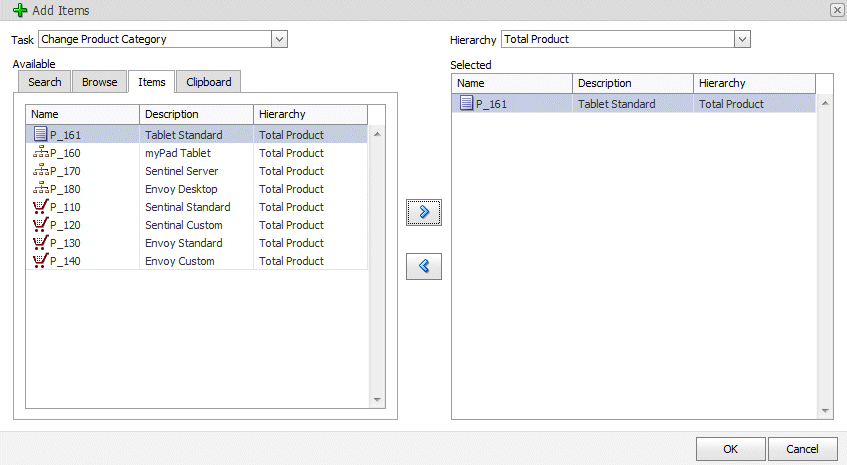Switch to the Clipboard tab
The height and width of the screenshot is (465, 847).
tap(209, 82)
